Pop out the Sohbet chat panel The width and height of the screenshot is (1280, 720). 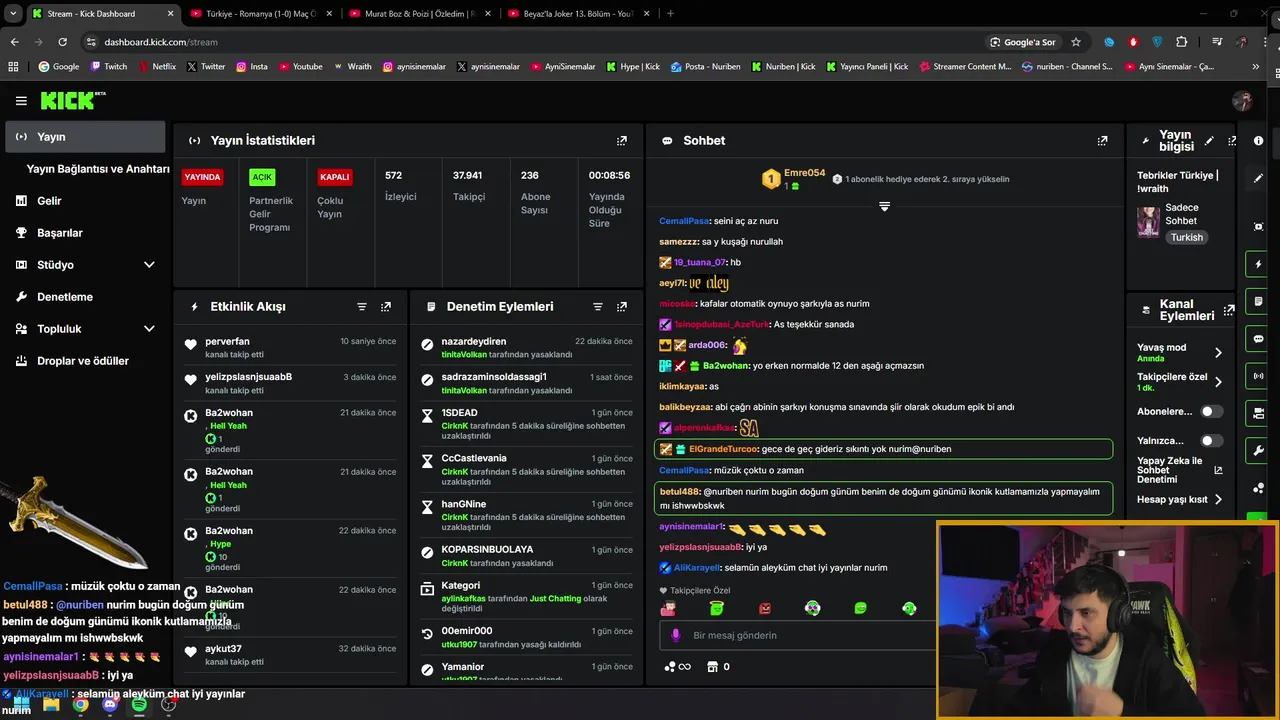point(1102,141)
